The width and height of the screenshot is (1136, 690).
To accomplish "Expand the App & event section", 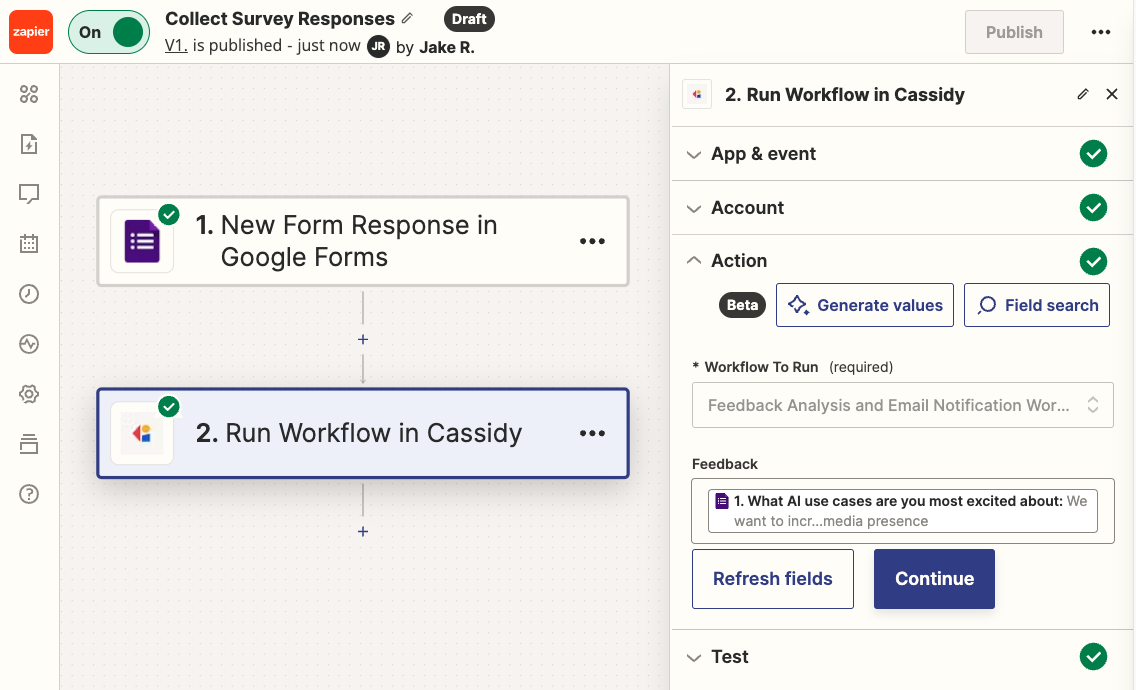I will (764, 154).
